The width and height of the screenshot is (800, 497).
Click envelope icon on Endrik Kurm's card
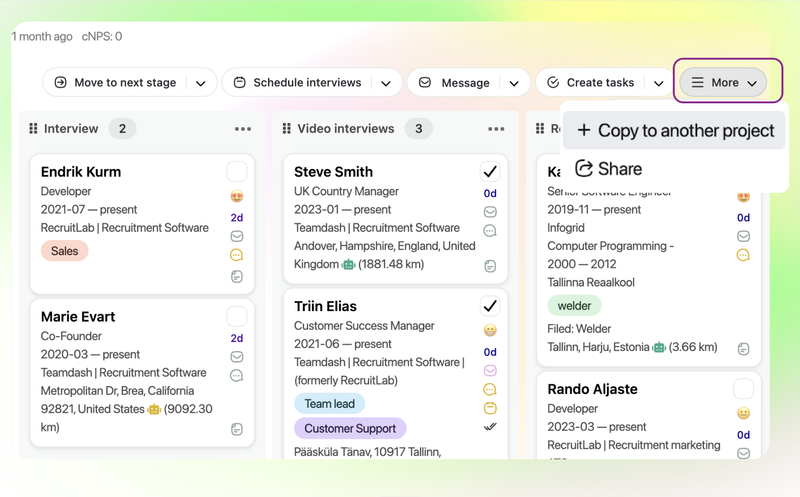[237, 236]
